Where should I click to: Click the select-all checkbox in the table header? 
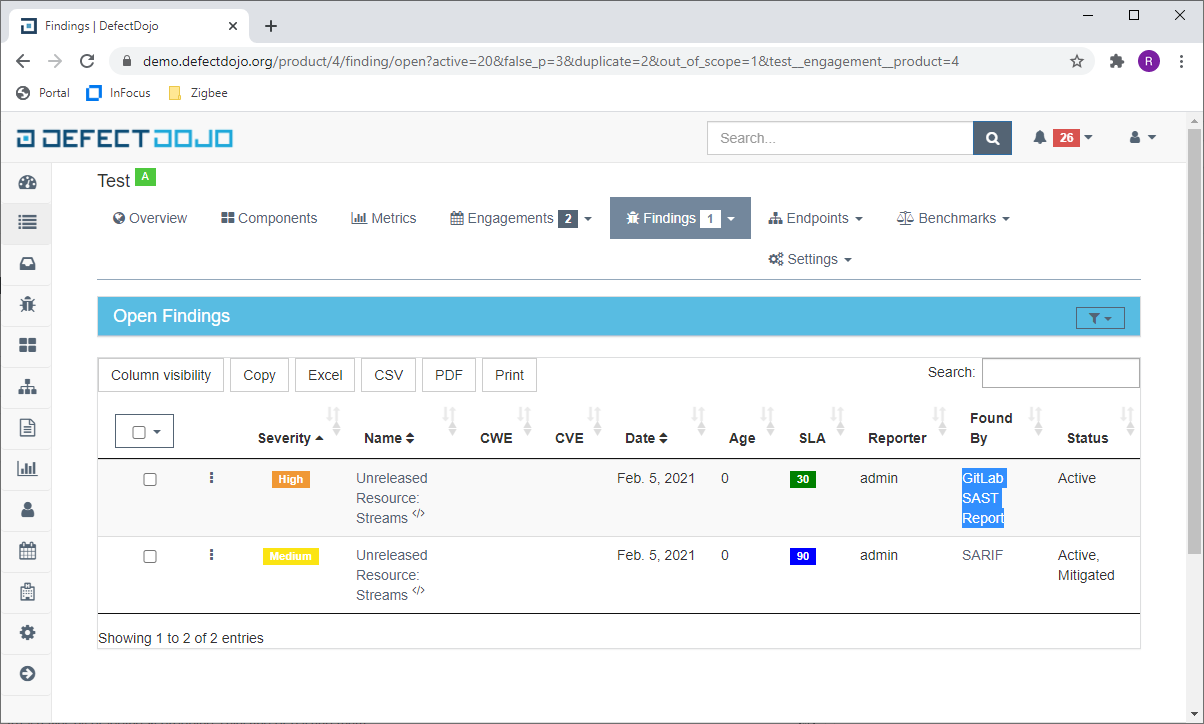coord(137,430)
